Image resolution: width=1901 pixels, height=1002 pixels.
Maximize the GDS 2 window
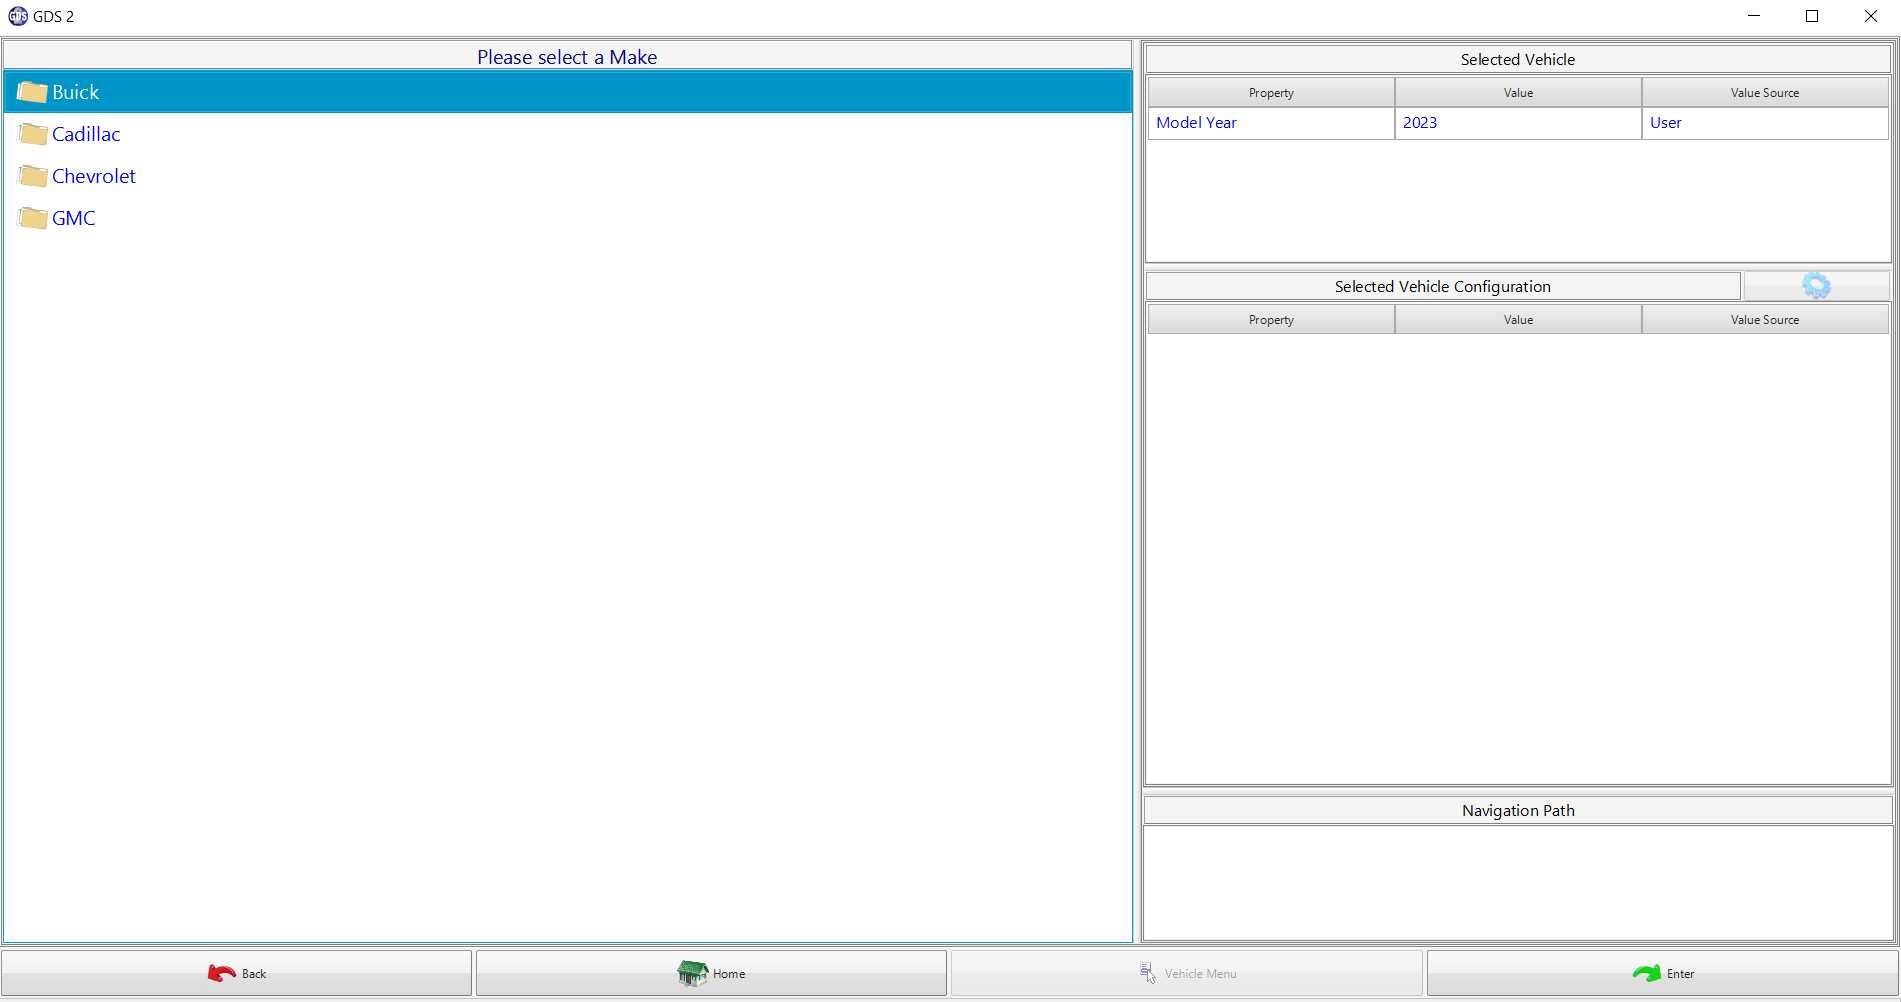tap(1811, 16)
